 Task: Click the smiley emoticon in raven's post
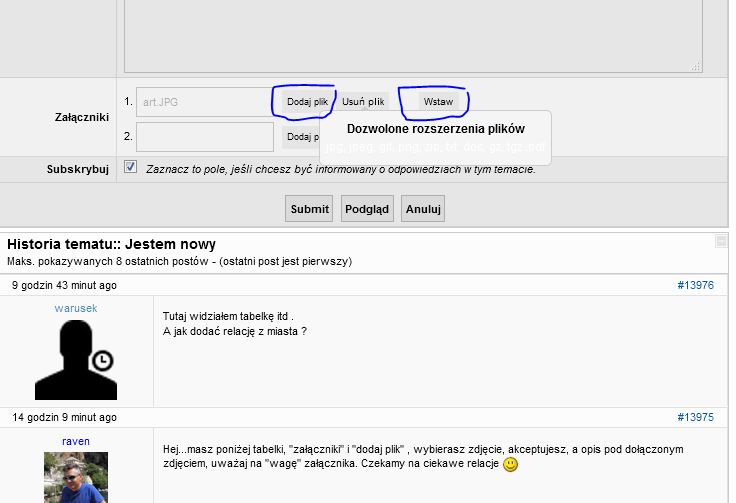pyautogui.click(x=510, y=464)
